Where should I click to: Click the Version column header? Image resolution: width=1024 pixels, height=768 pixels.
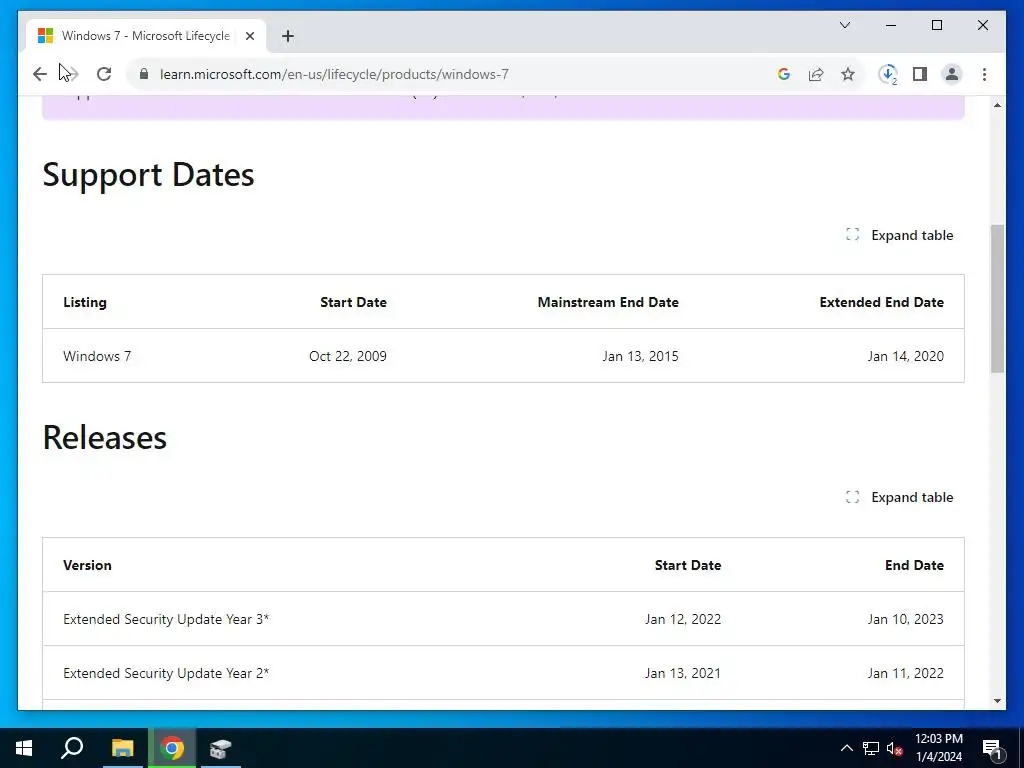point(88,566)
